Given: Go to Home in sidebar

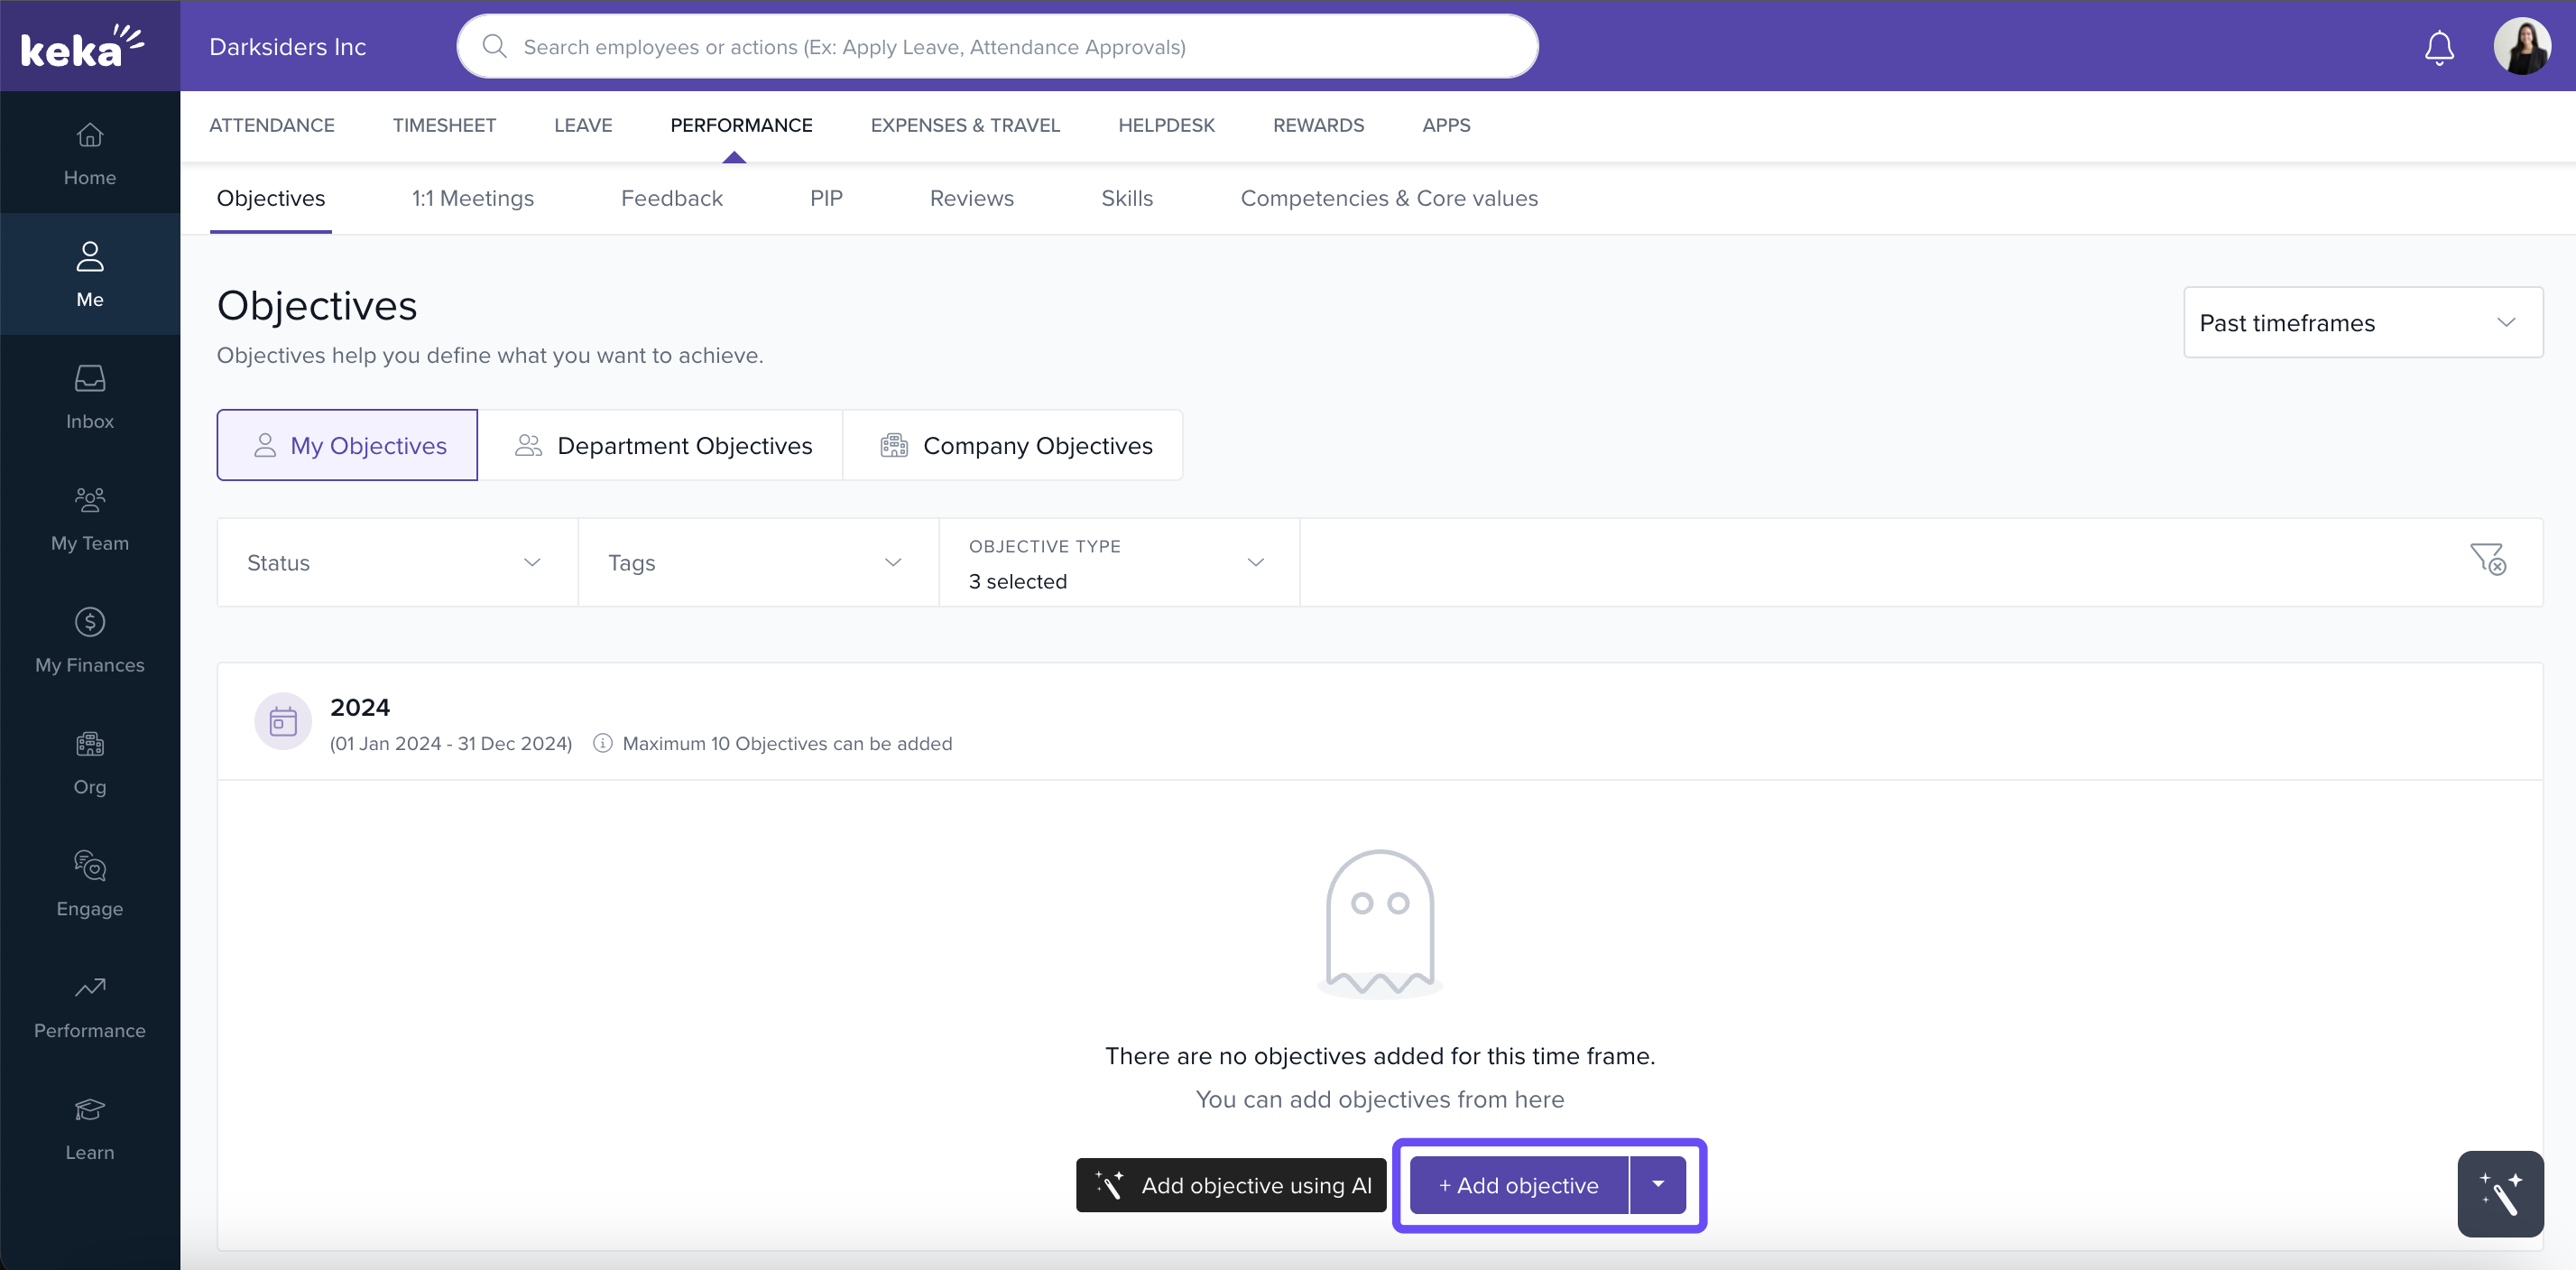Looking at the screenshot, I should point(90,153).
